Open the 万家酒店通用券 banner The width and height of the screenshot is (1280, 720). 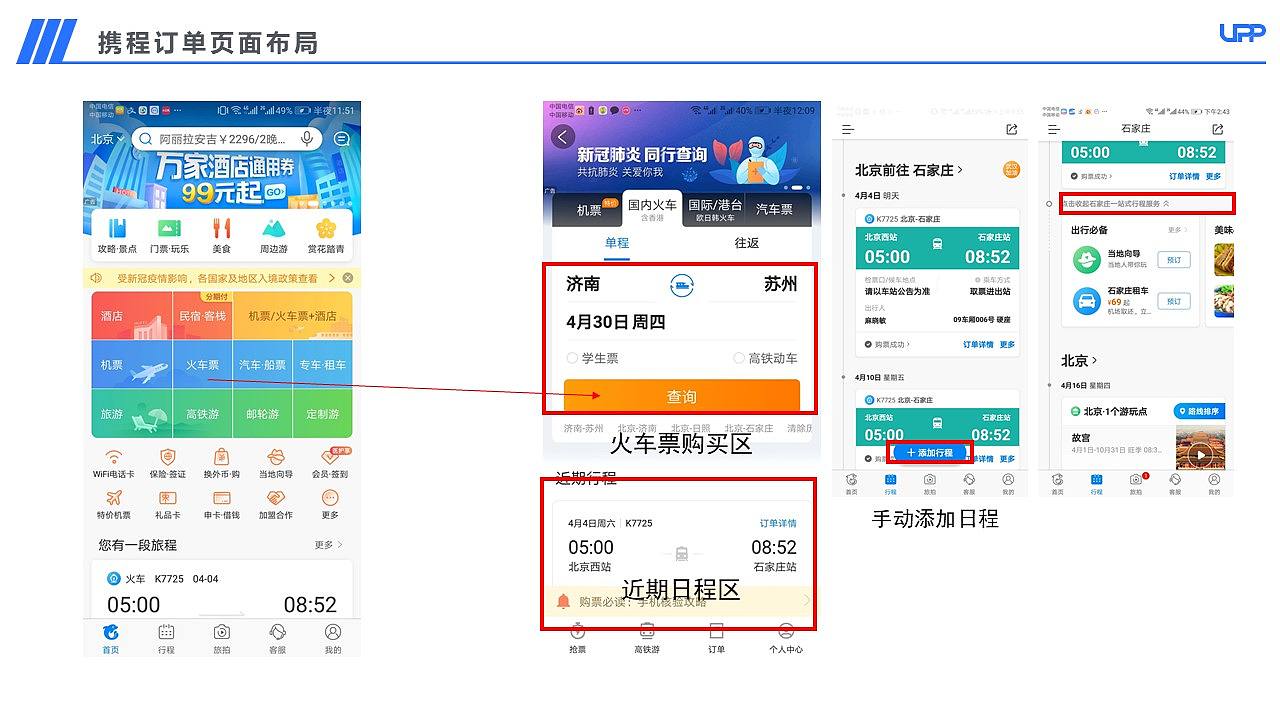tap(222, 181)
